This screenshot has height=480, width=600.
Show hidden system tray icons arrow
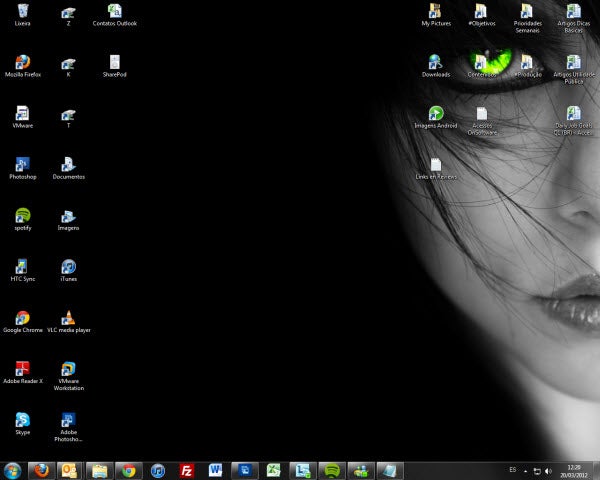(x=526, y=470)
